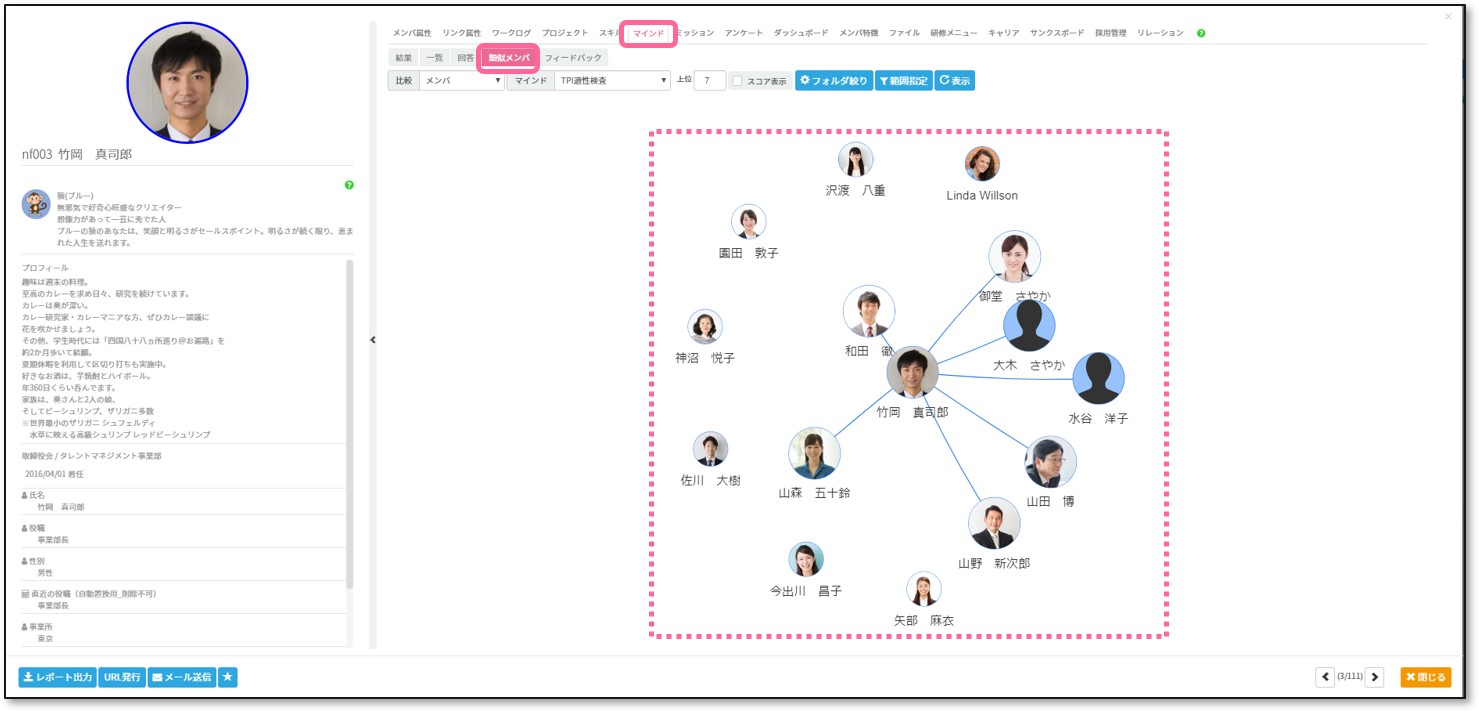Select the 結果 sub-tab

(403, 58)
